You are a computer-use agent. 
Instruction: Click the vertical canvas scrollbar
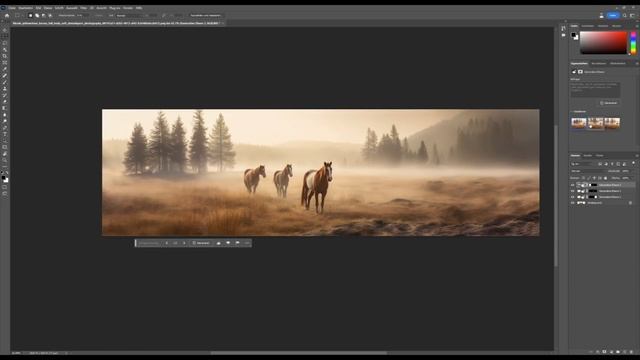(556, 196)
